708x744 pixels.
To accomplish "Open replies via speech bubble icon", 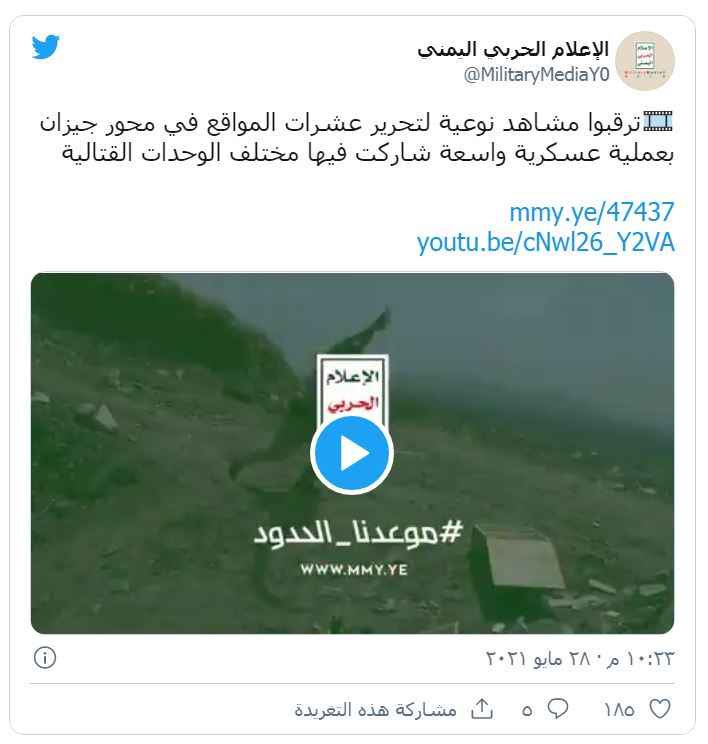I will [558, 709].
